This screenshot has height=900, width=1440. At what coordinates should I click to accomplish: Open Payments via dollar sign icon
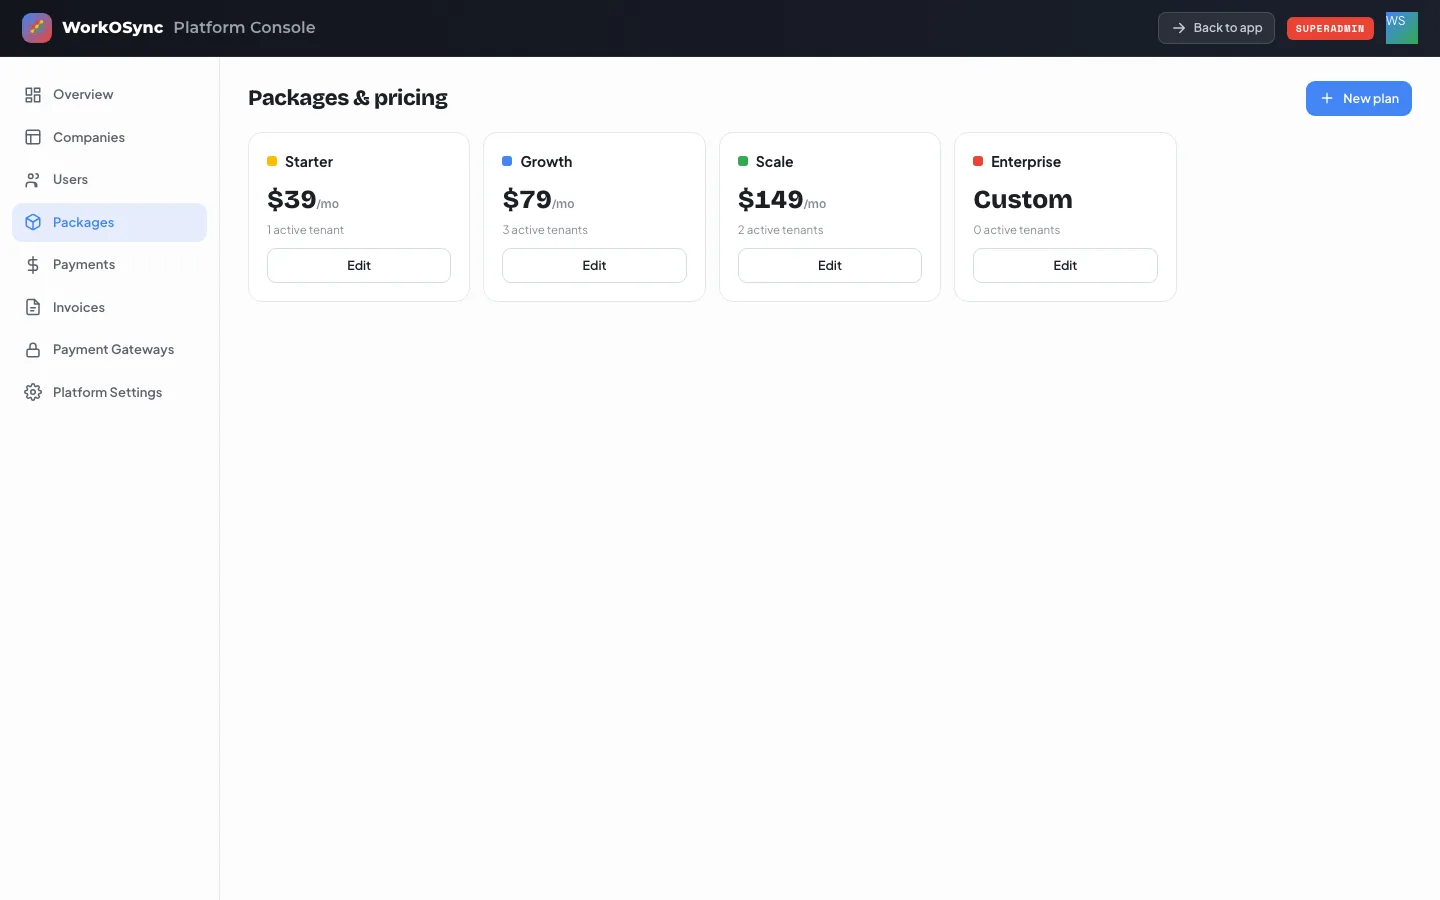point(33,265)
